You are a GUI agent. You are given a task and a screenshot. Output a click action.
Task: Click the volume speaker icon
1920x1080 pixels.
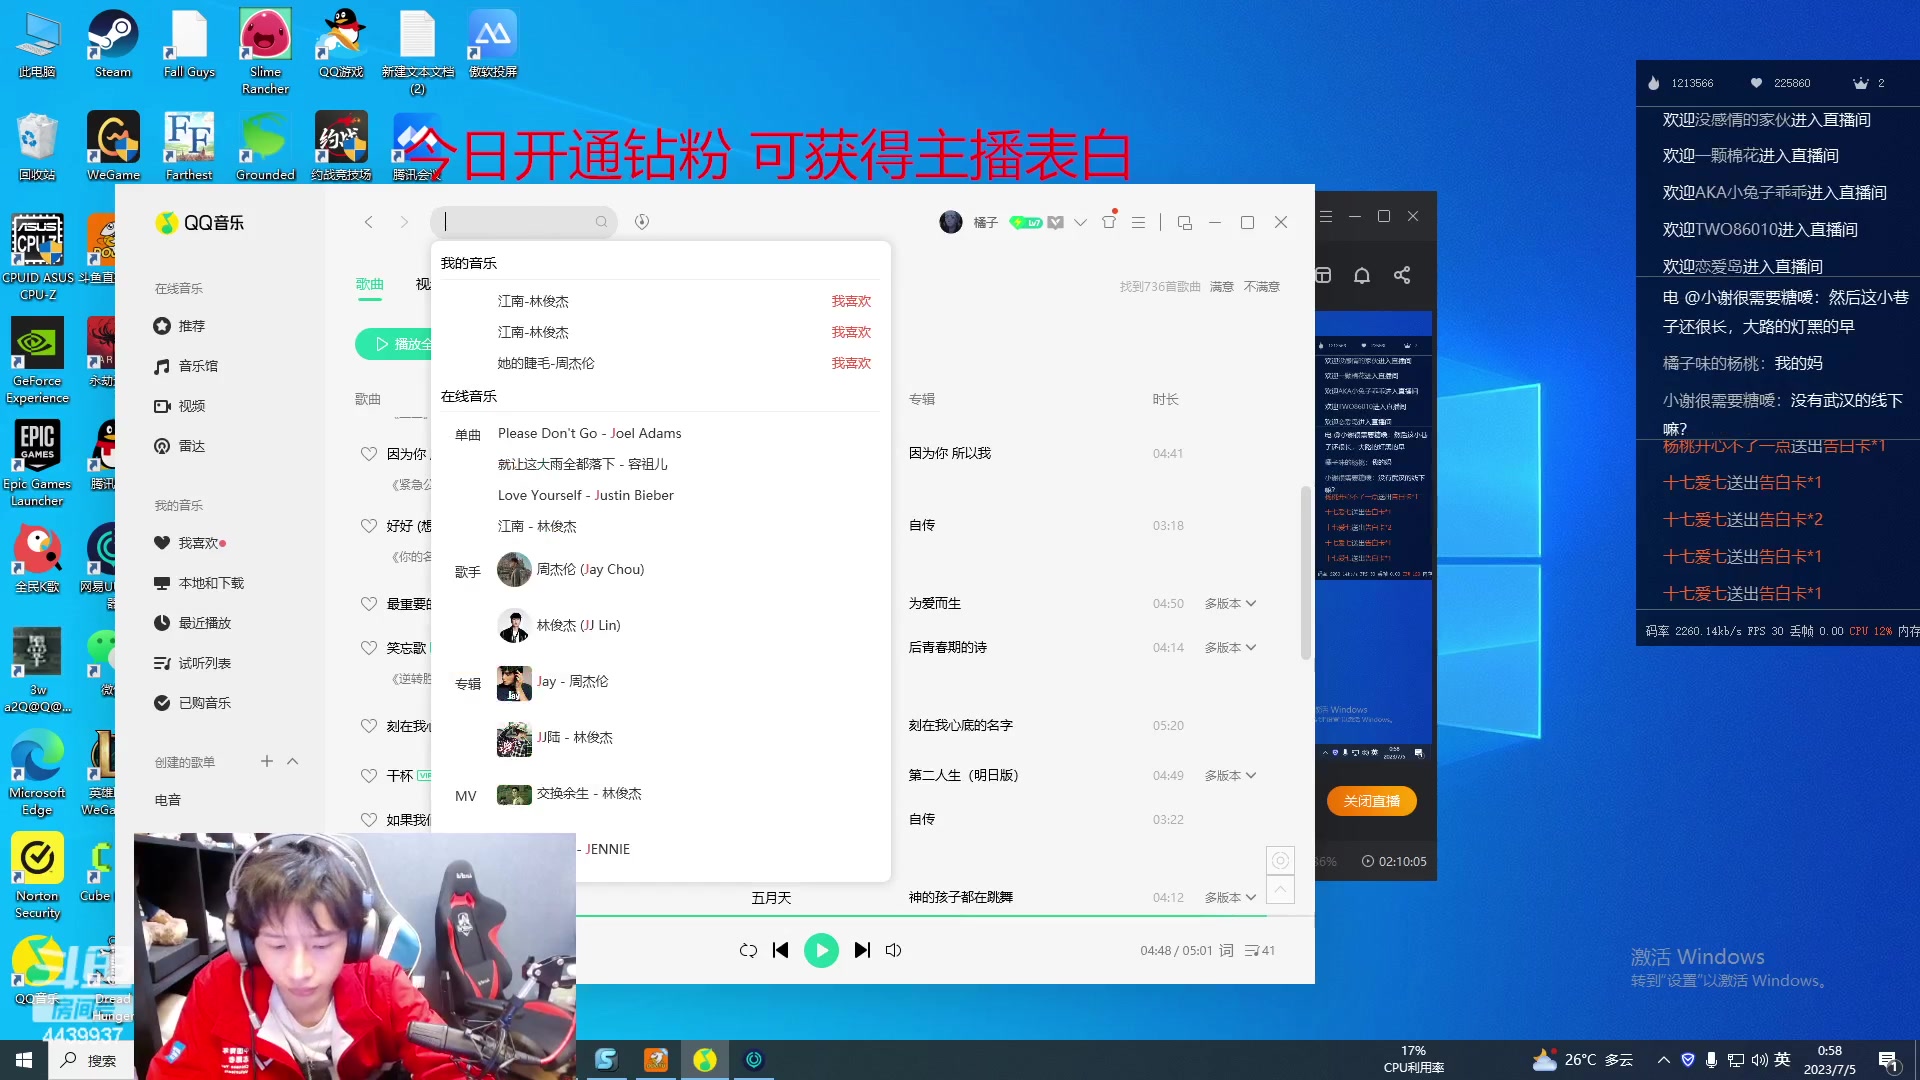[x=894, y=950]
